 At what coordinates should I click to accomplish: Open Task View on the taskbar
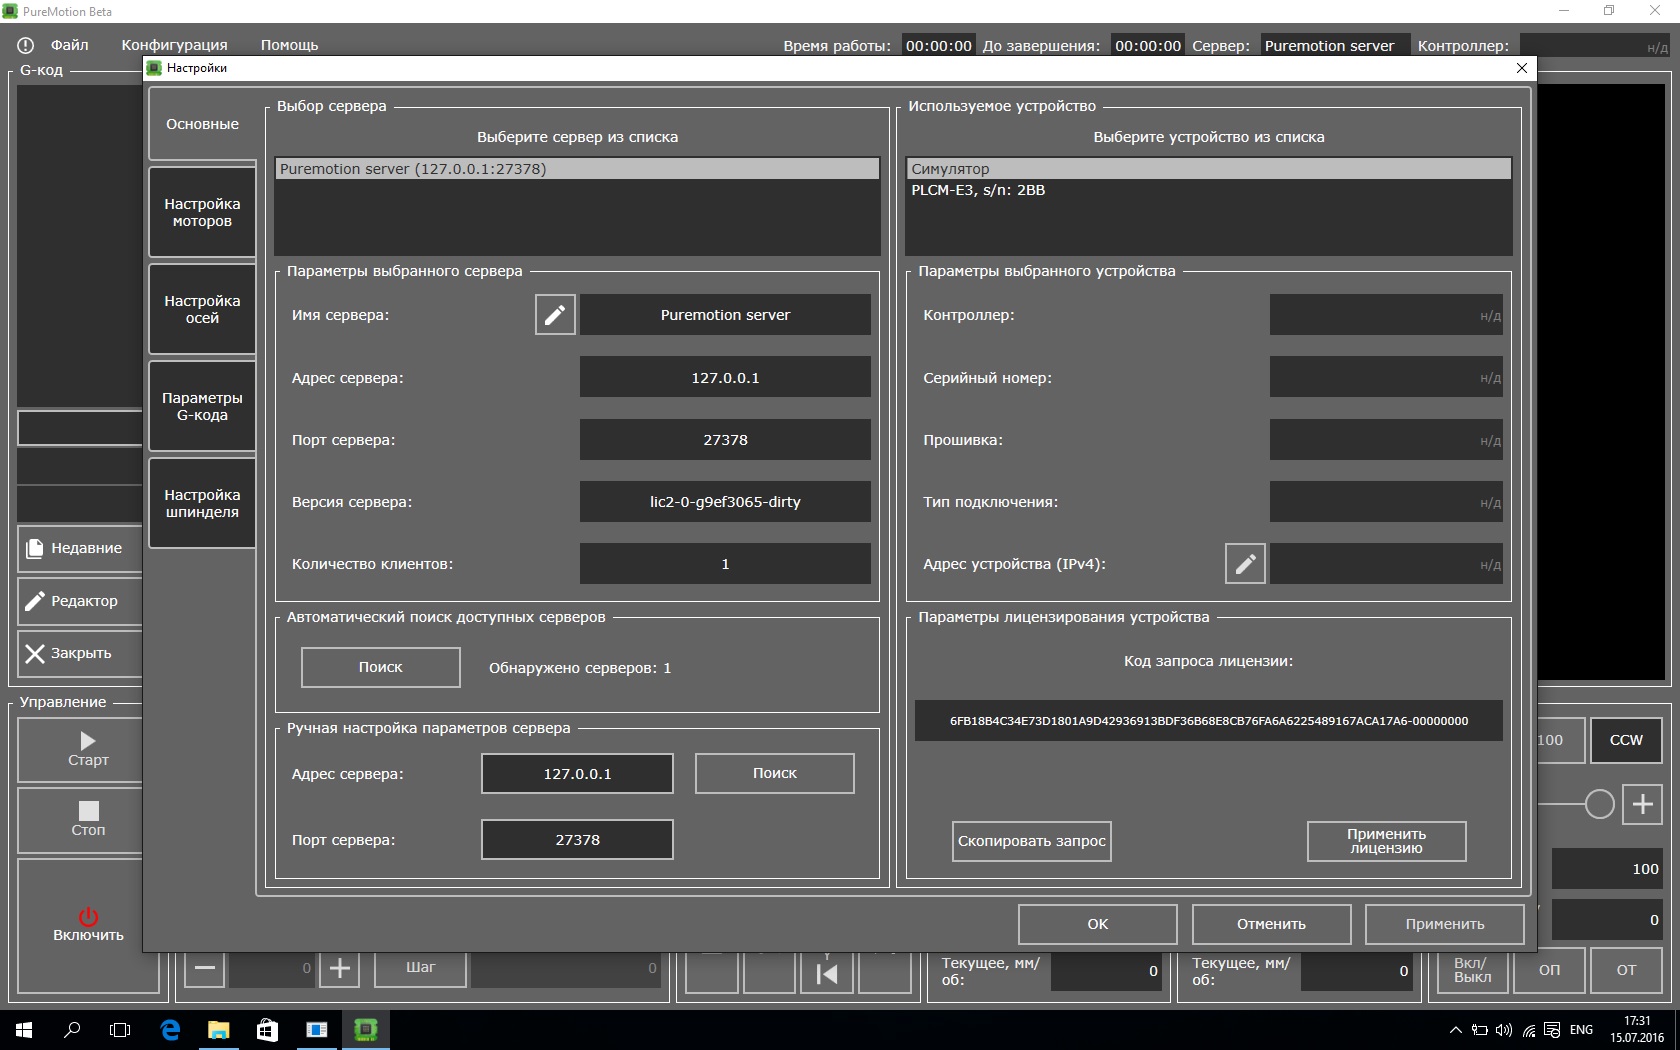(x=120, y=1030)
